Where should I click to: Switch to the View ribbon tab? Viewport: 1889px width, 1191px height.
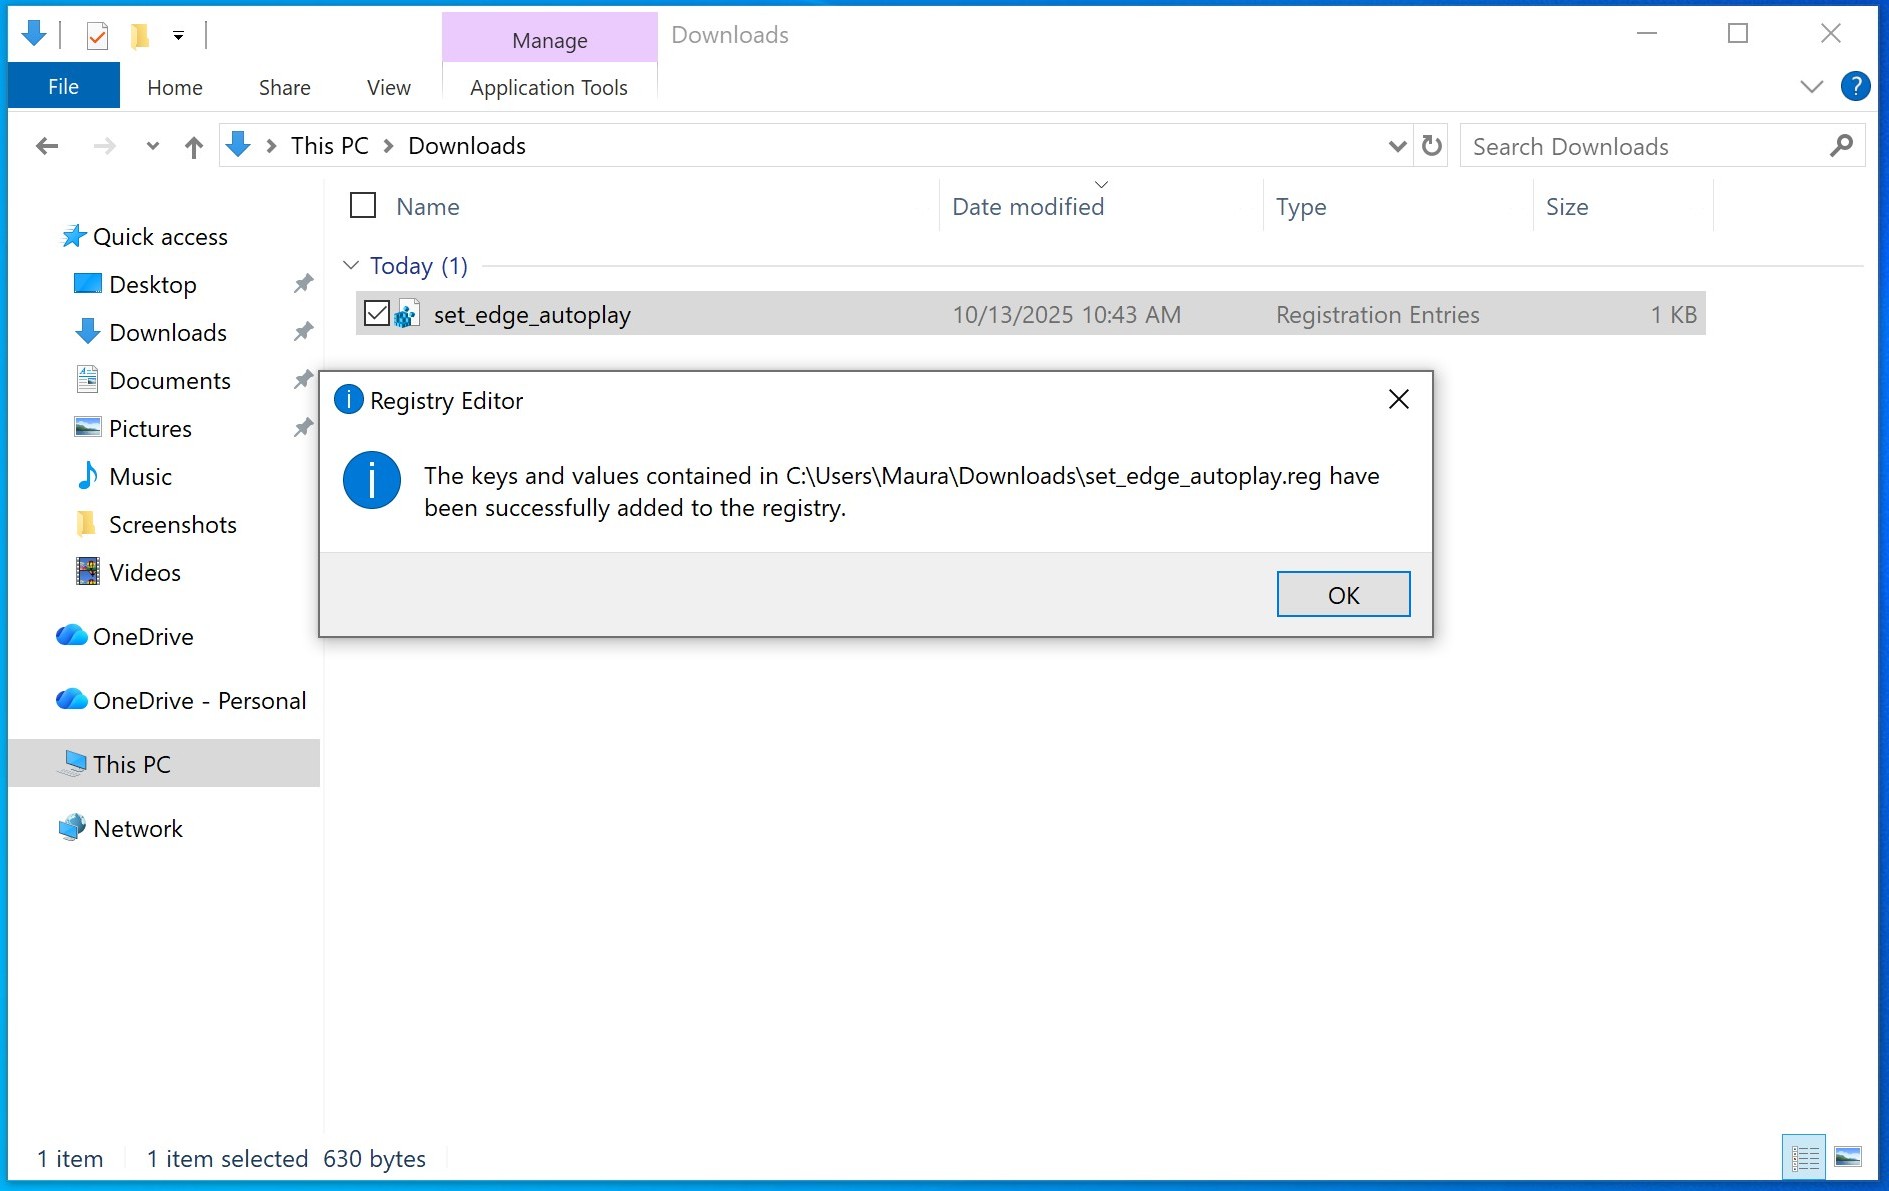coord(389,87)
